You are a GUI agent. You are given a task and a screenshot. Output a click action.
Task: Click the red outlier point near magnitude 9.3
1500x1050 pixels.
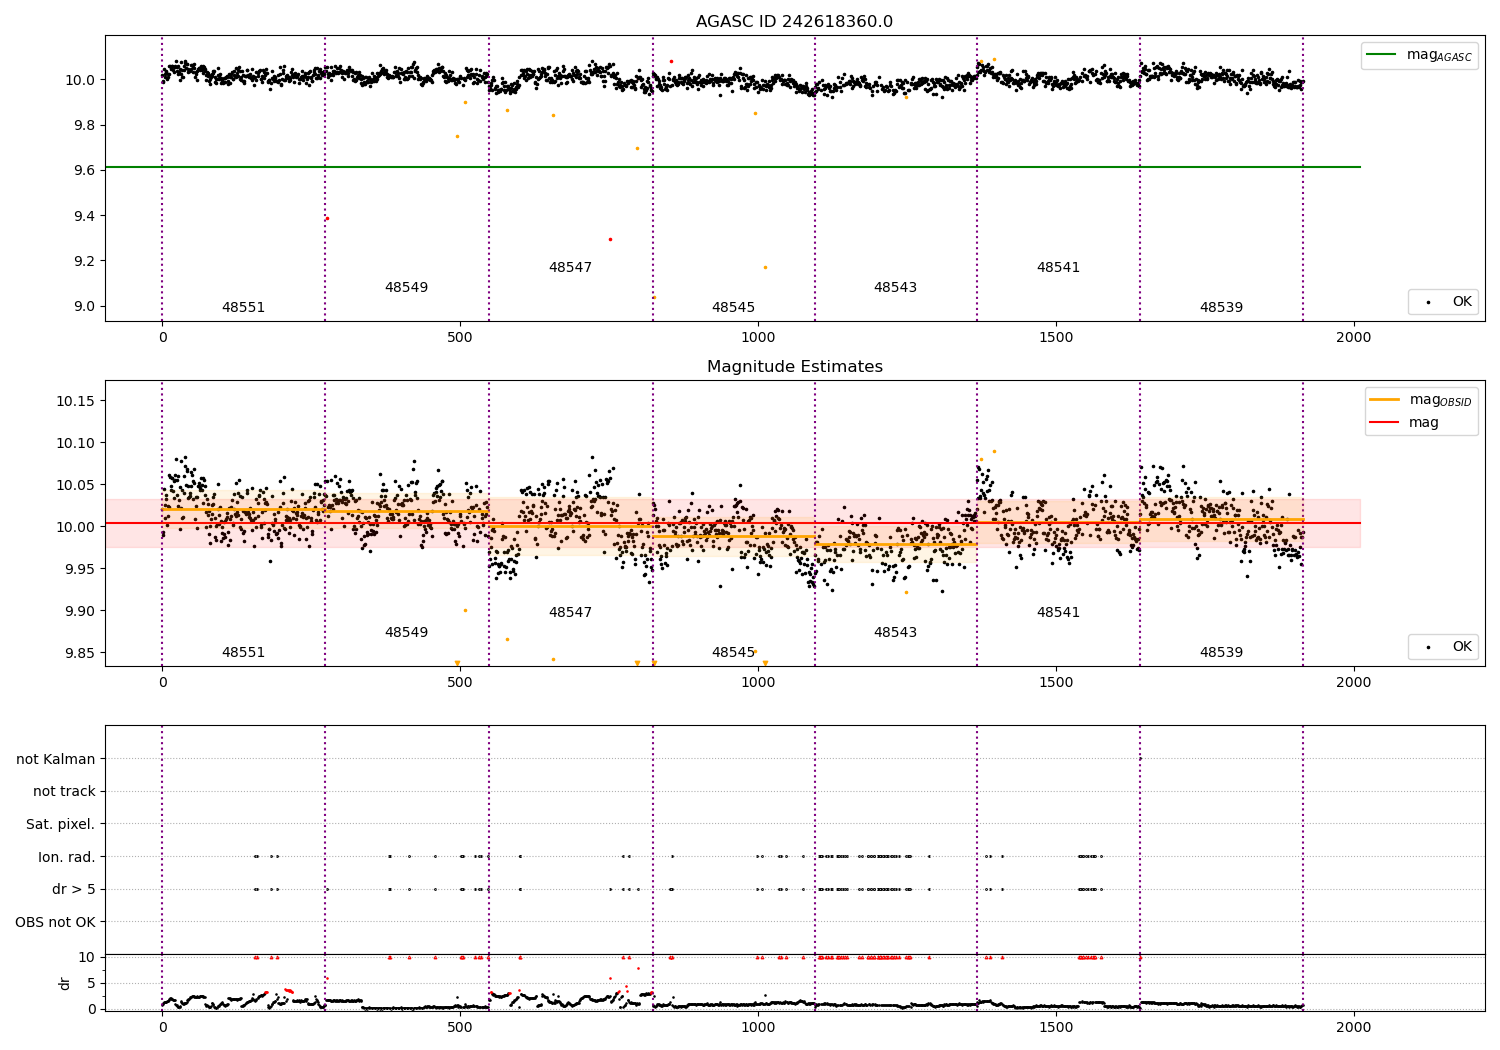(x=610, y=239)
